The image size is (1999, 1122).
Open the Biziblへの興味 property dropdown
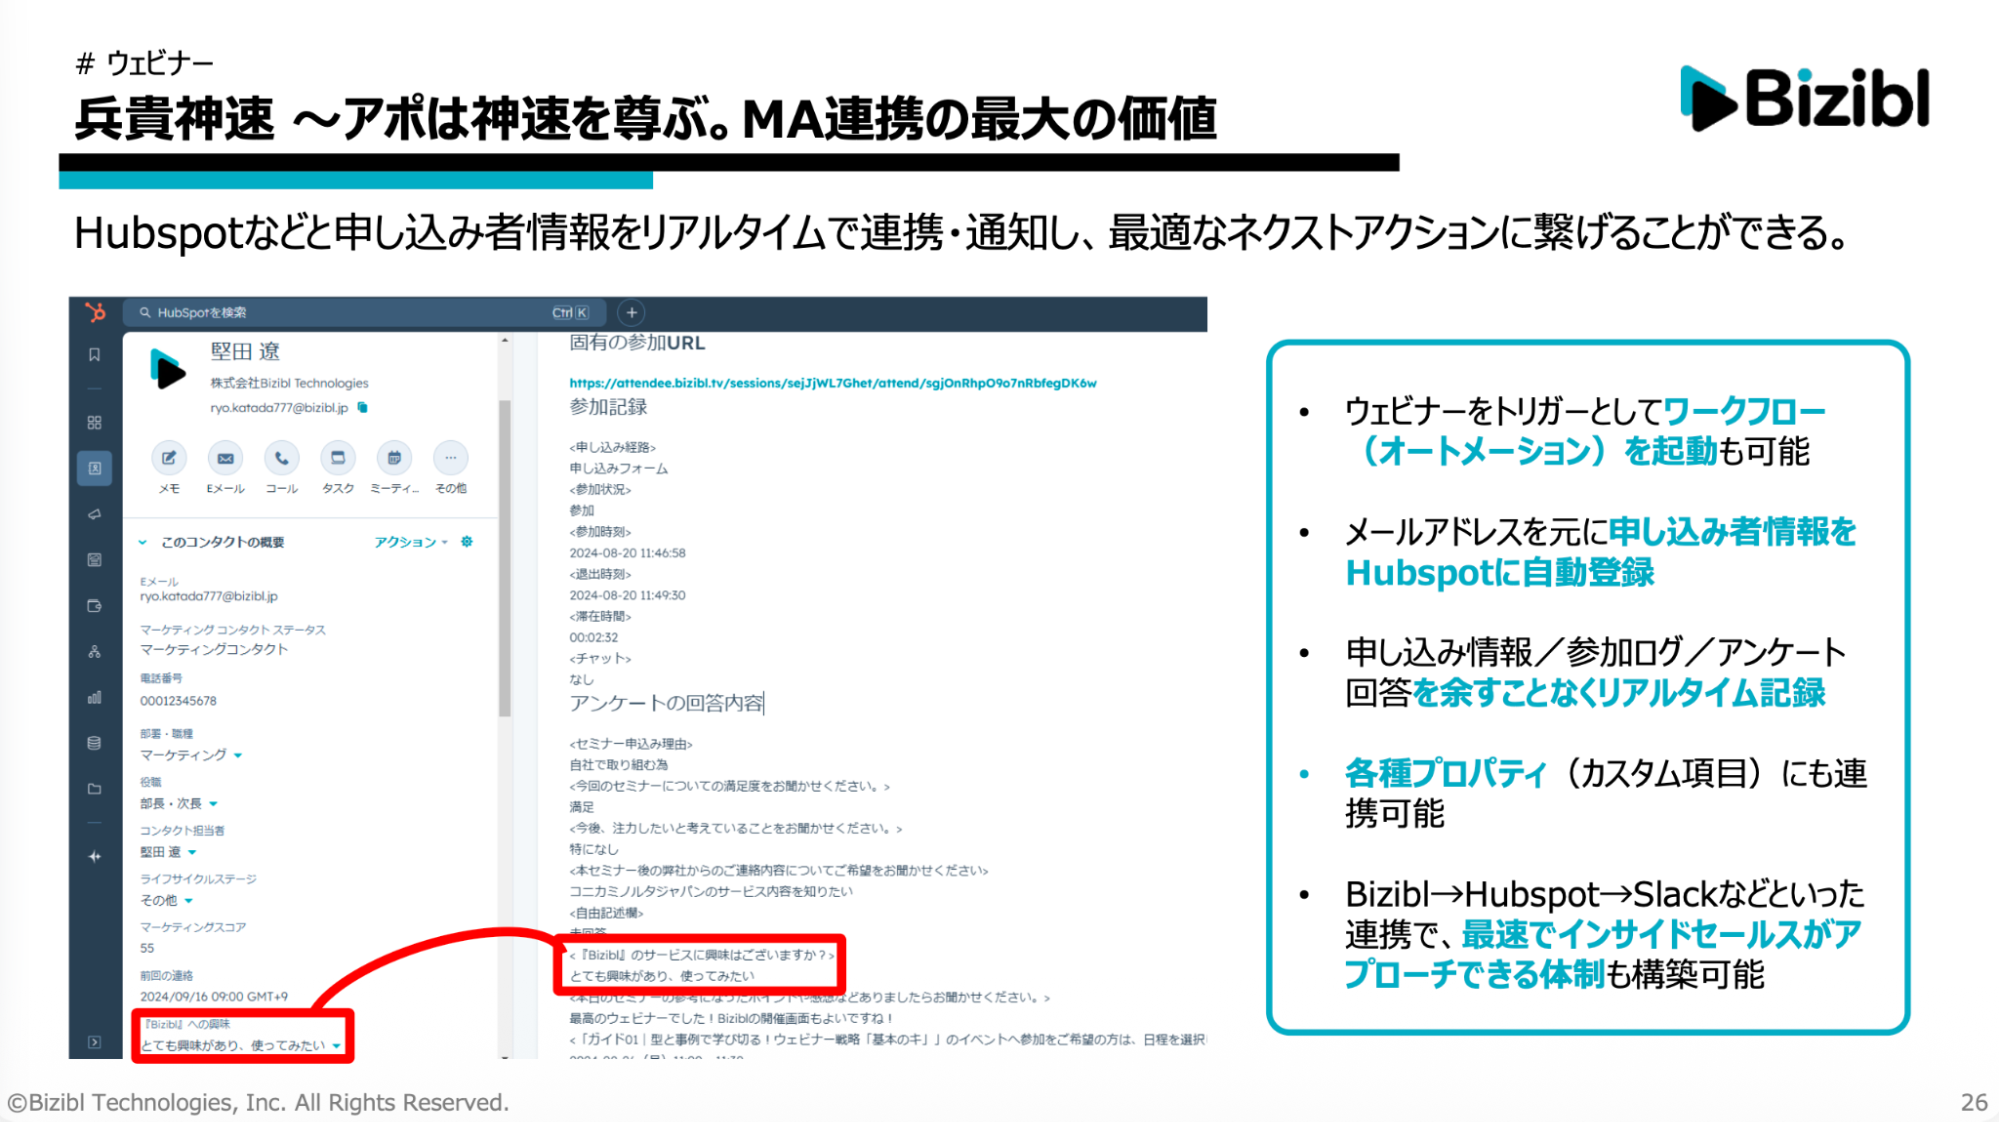337,1046
